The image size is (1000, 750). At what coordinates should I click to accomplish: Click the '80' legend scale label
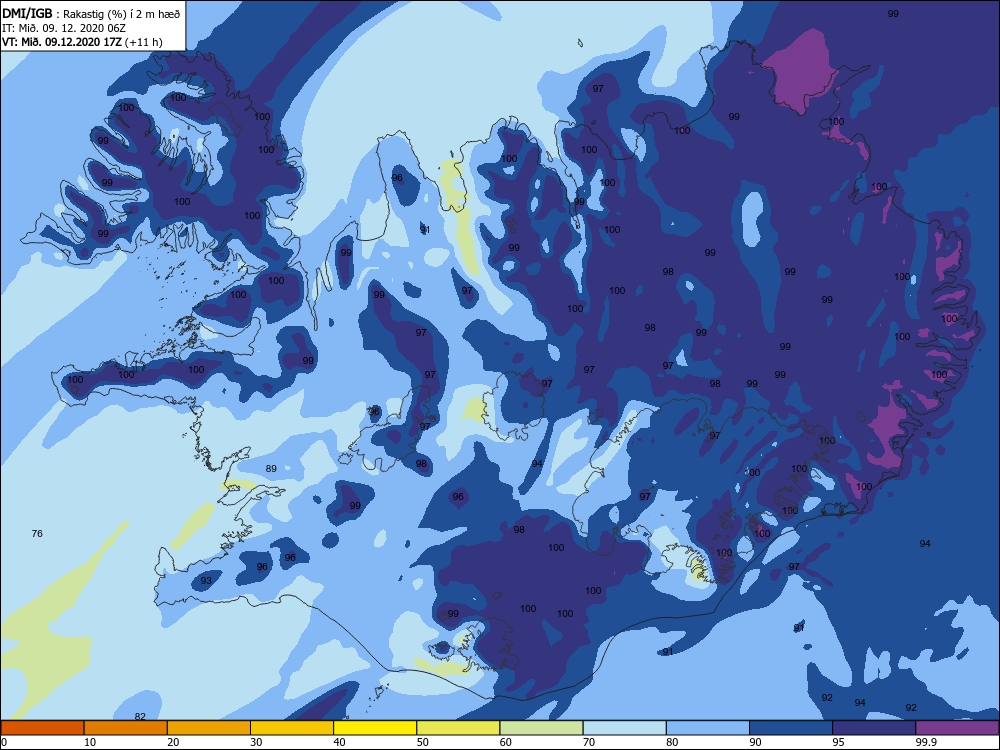[672, 742]
